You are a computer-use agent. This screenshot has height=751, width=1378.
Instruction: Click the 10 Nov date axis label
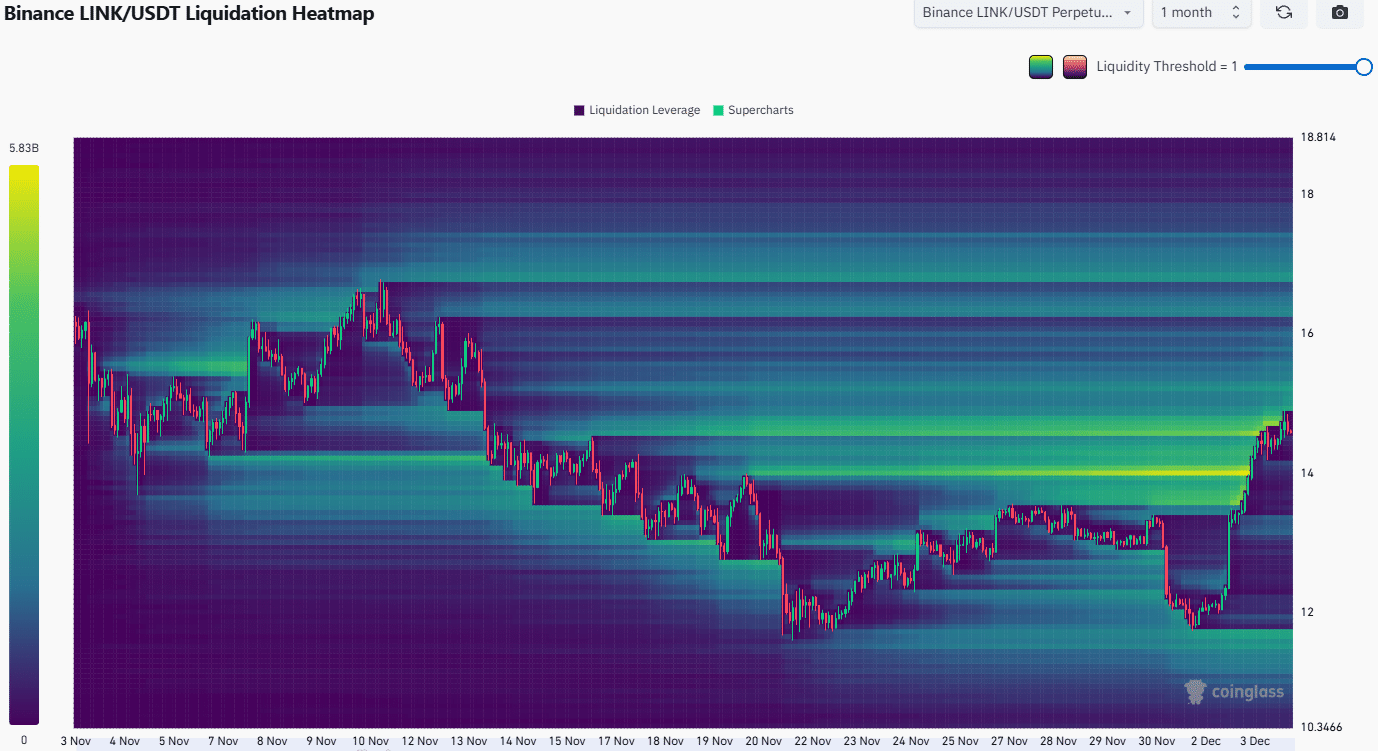[370, 741]
